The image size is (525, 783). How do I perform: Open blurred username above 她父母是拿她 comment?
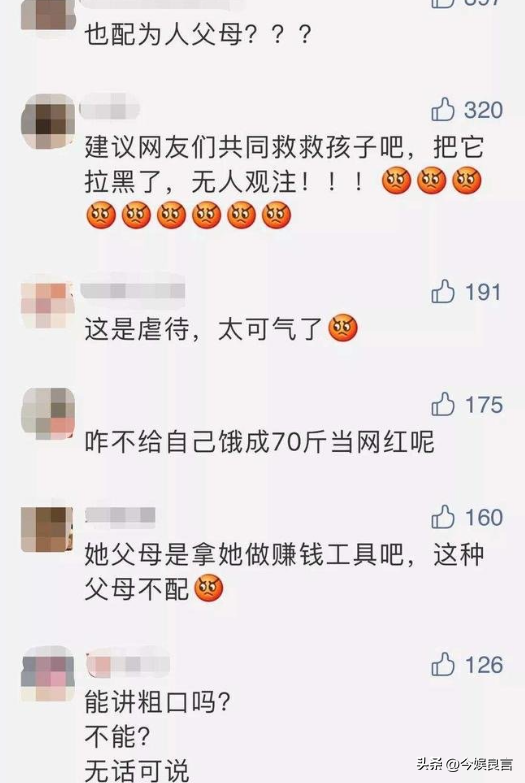[x=120, y=515]
